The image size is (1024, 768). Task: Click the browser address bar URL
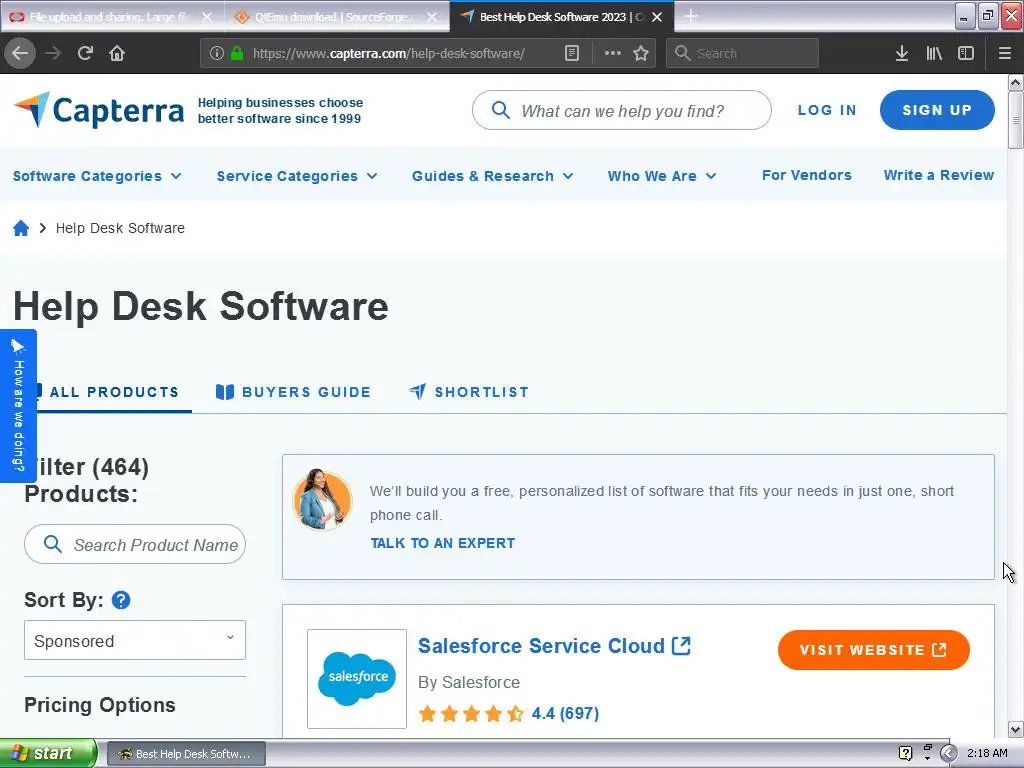389,53
